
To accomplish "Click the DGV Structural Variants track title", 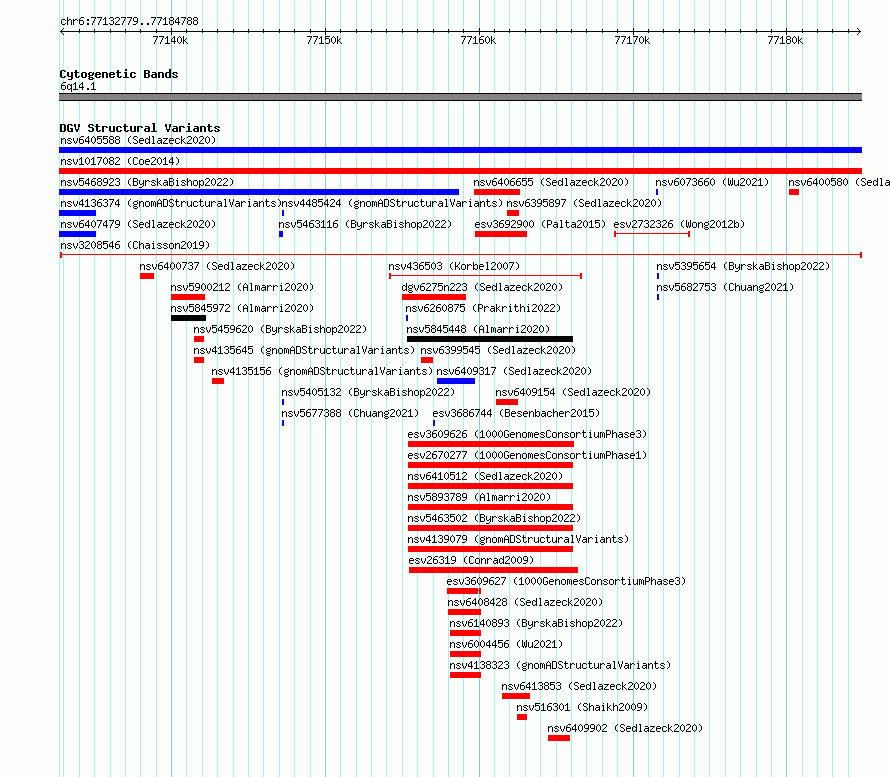I will [140, 128].
